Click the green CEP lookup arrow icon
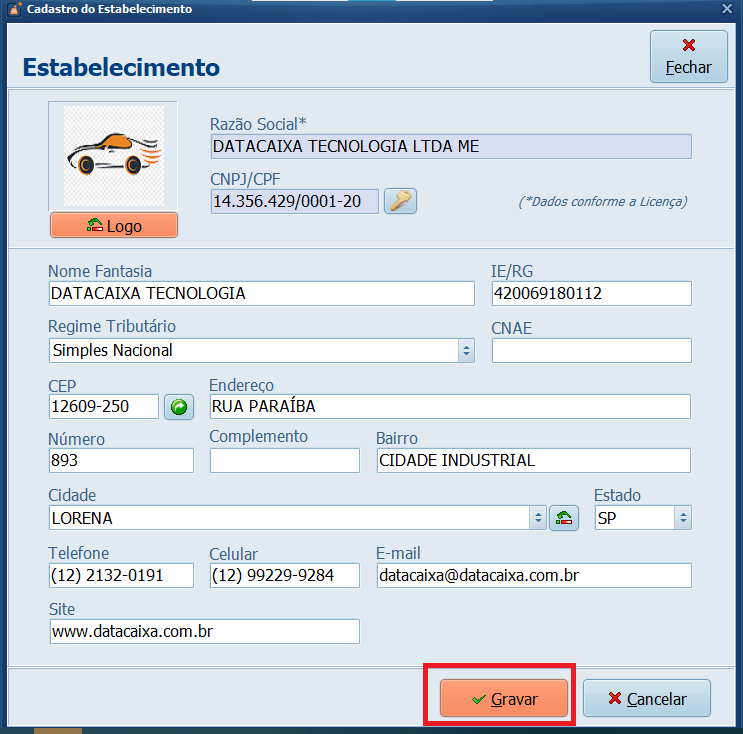743x734 pixels. point(179,407)
